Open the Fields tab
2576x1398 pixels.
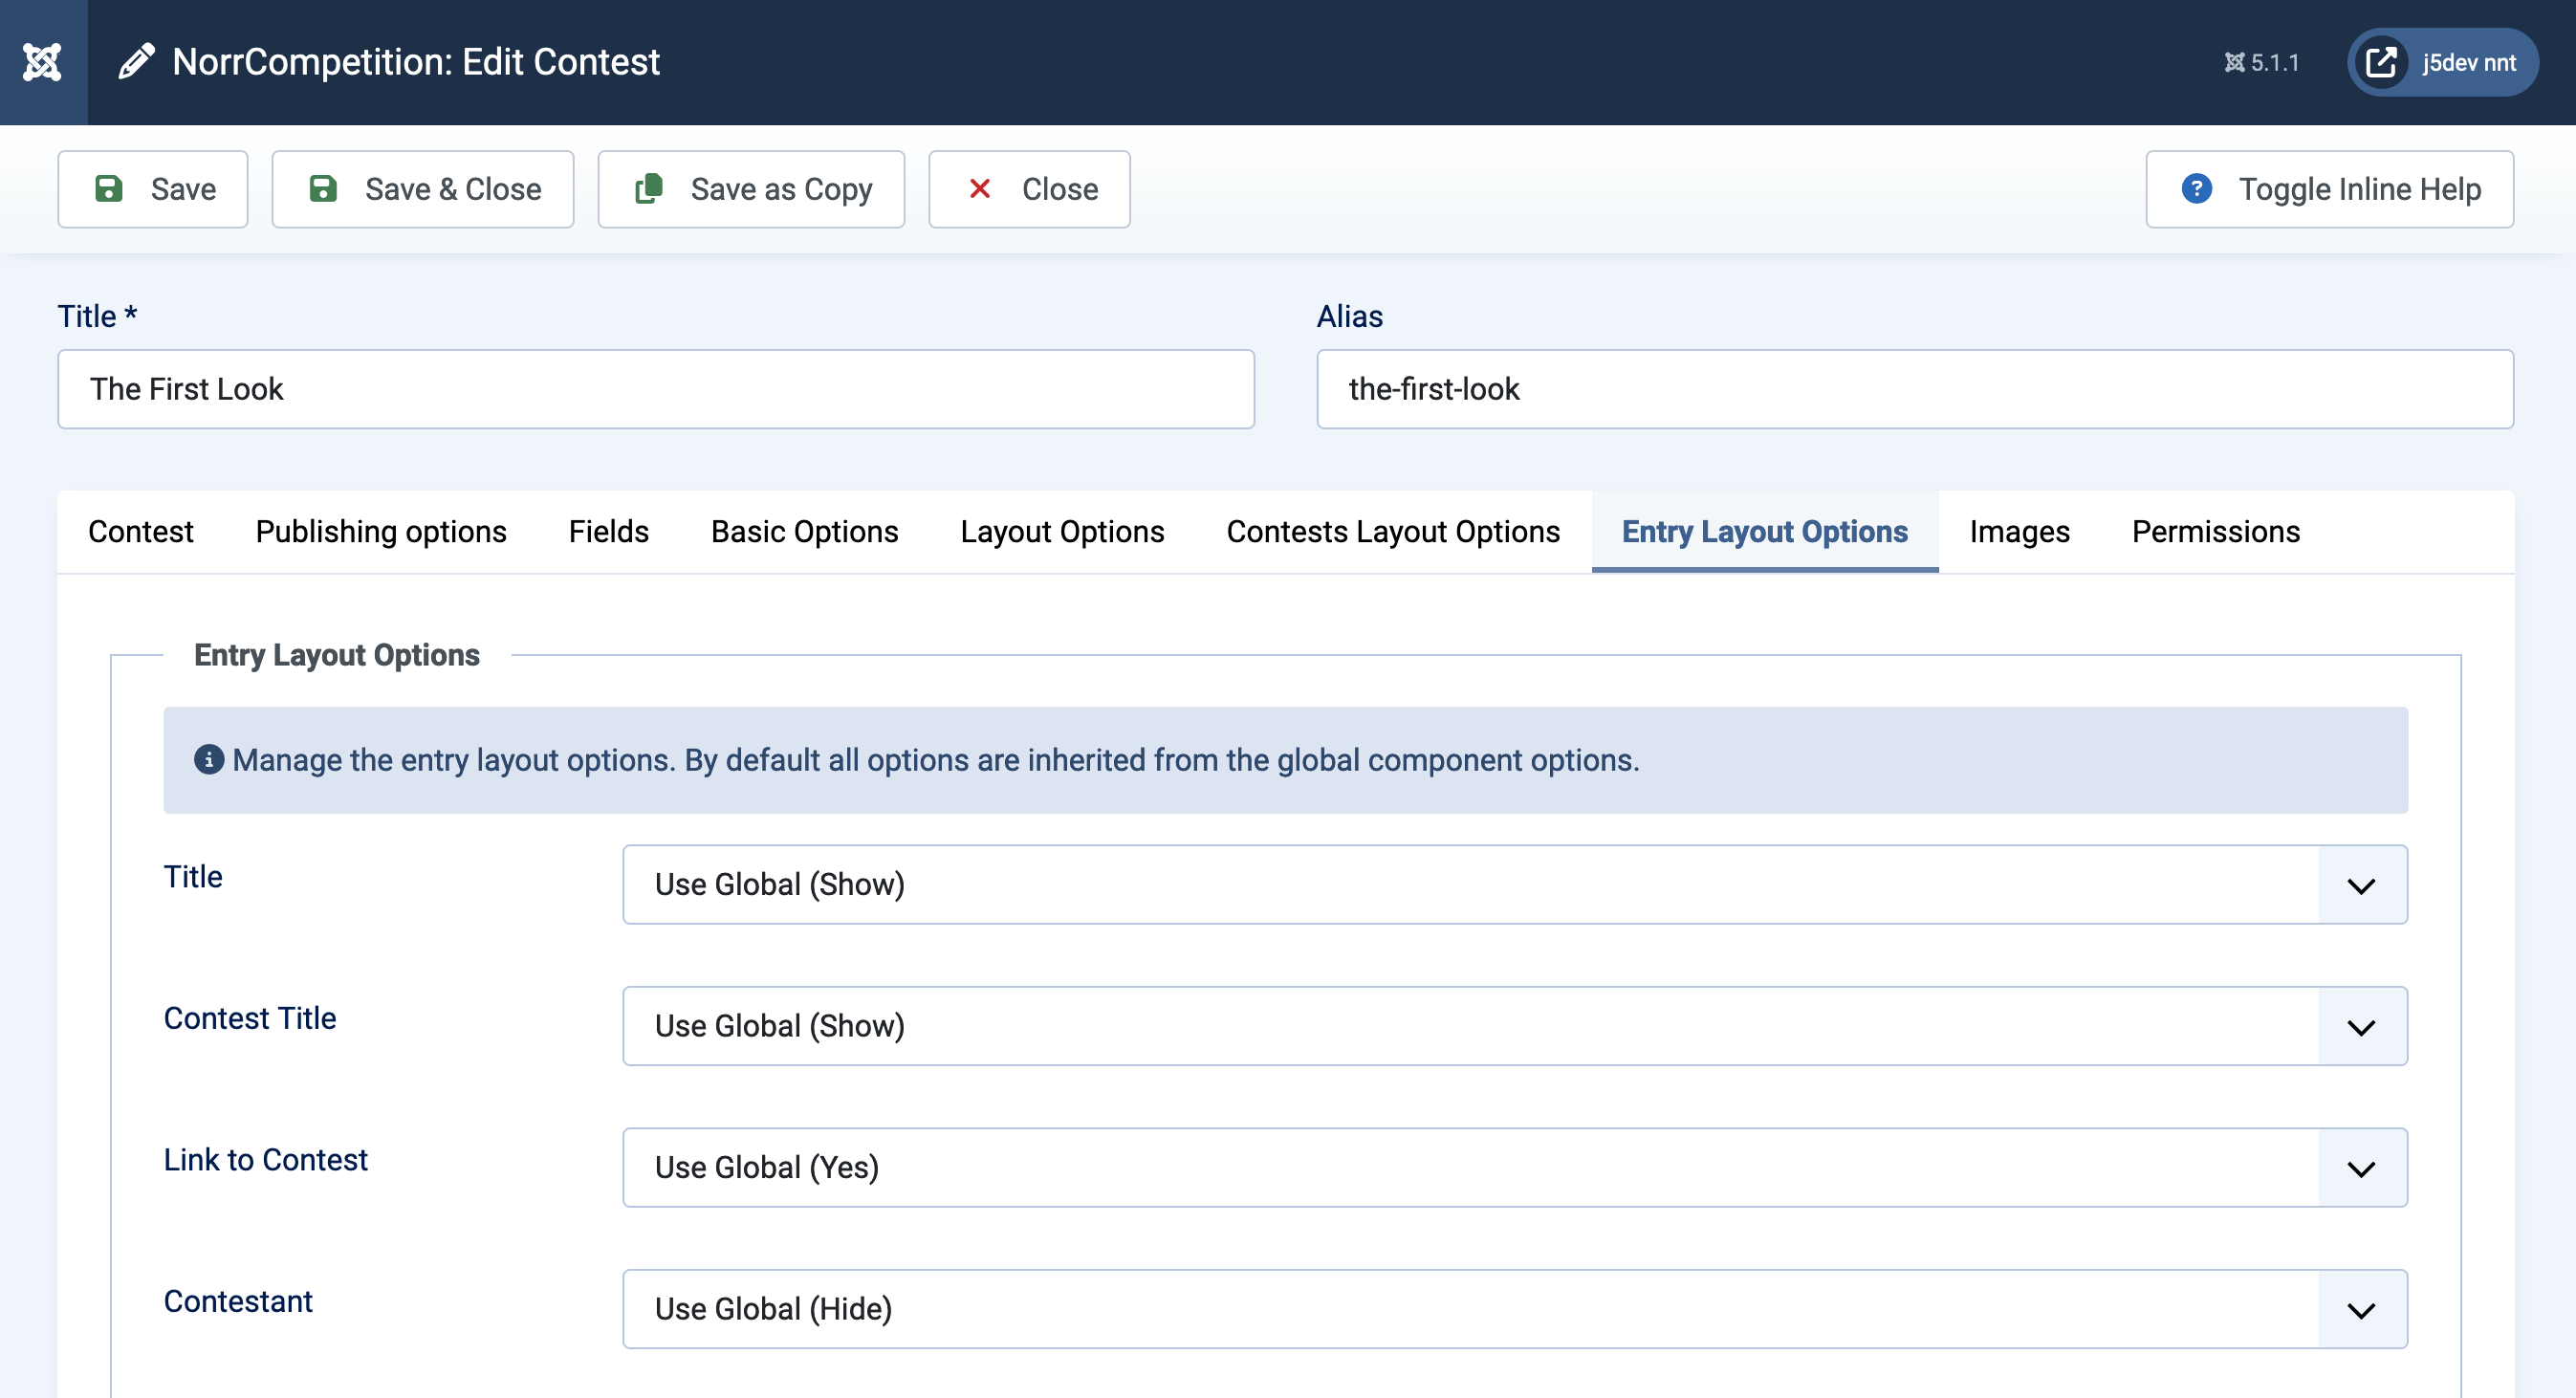click(x=609, y=532)
